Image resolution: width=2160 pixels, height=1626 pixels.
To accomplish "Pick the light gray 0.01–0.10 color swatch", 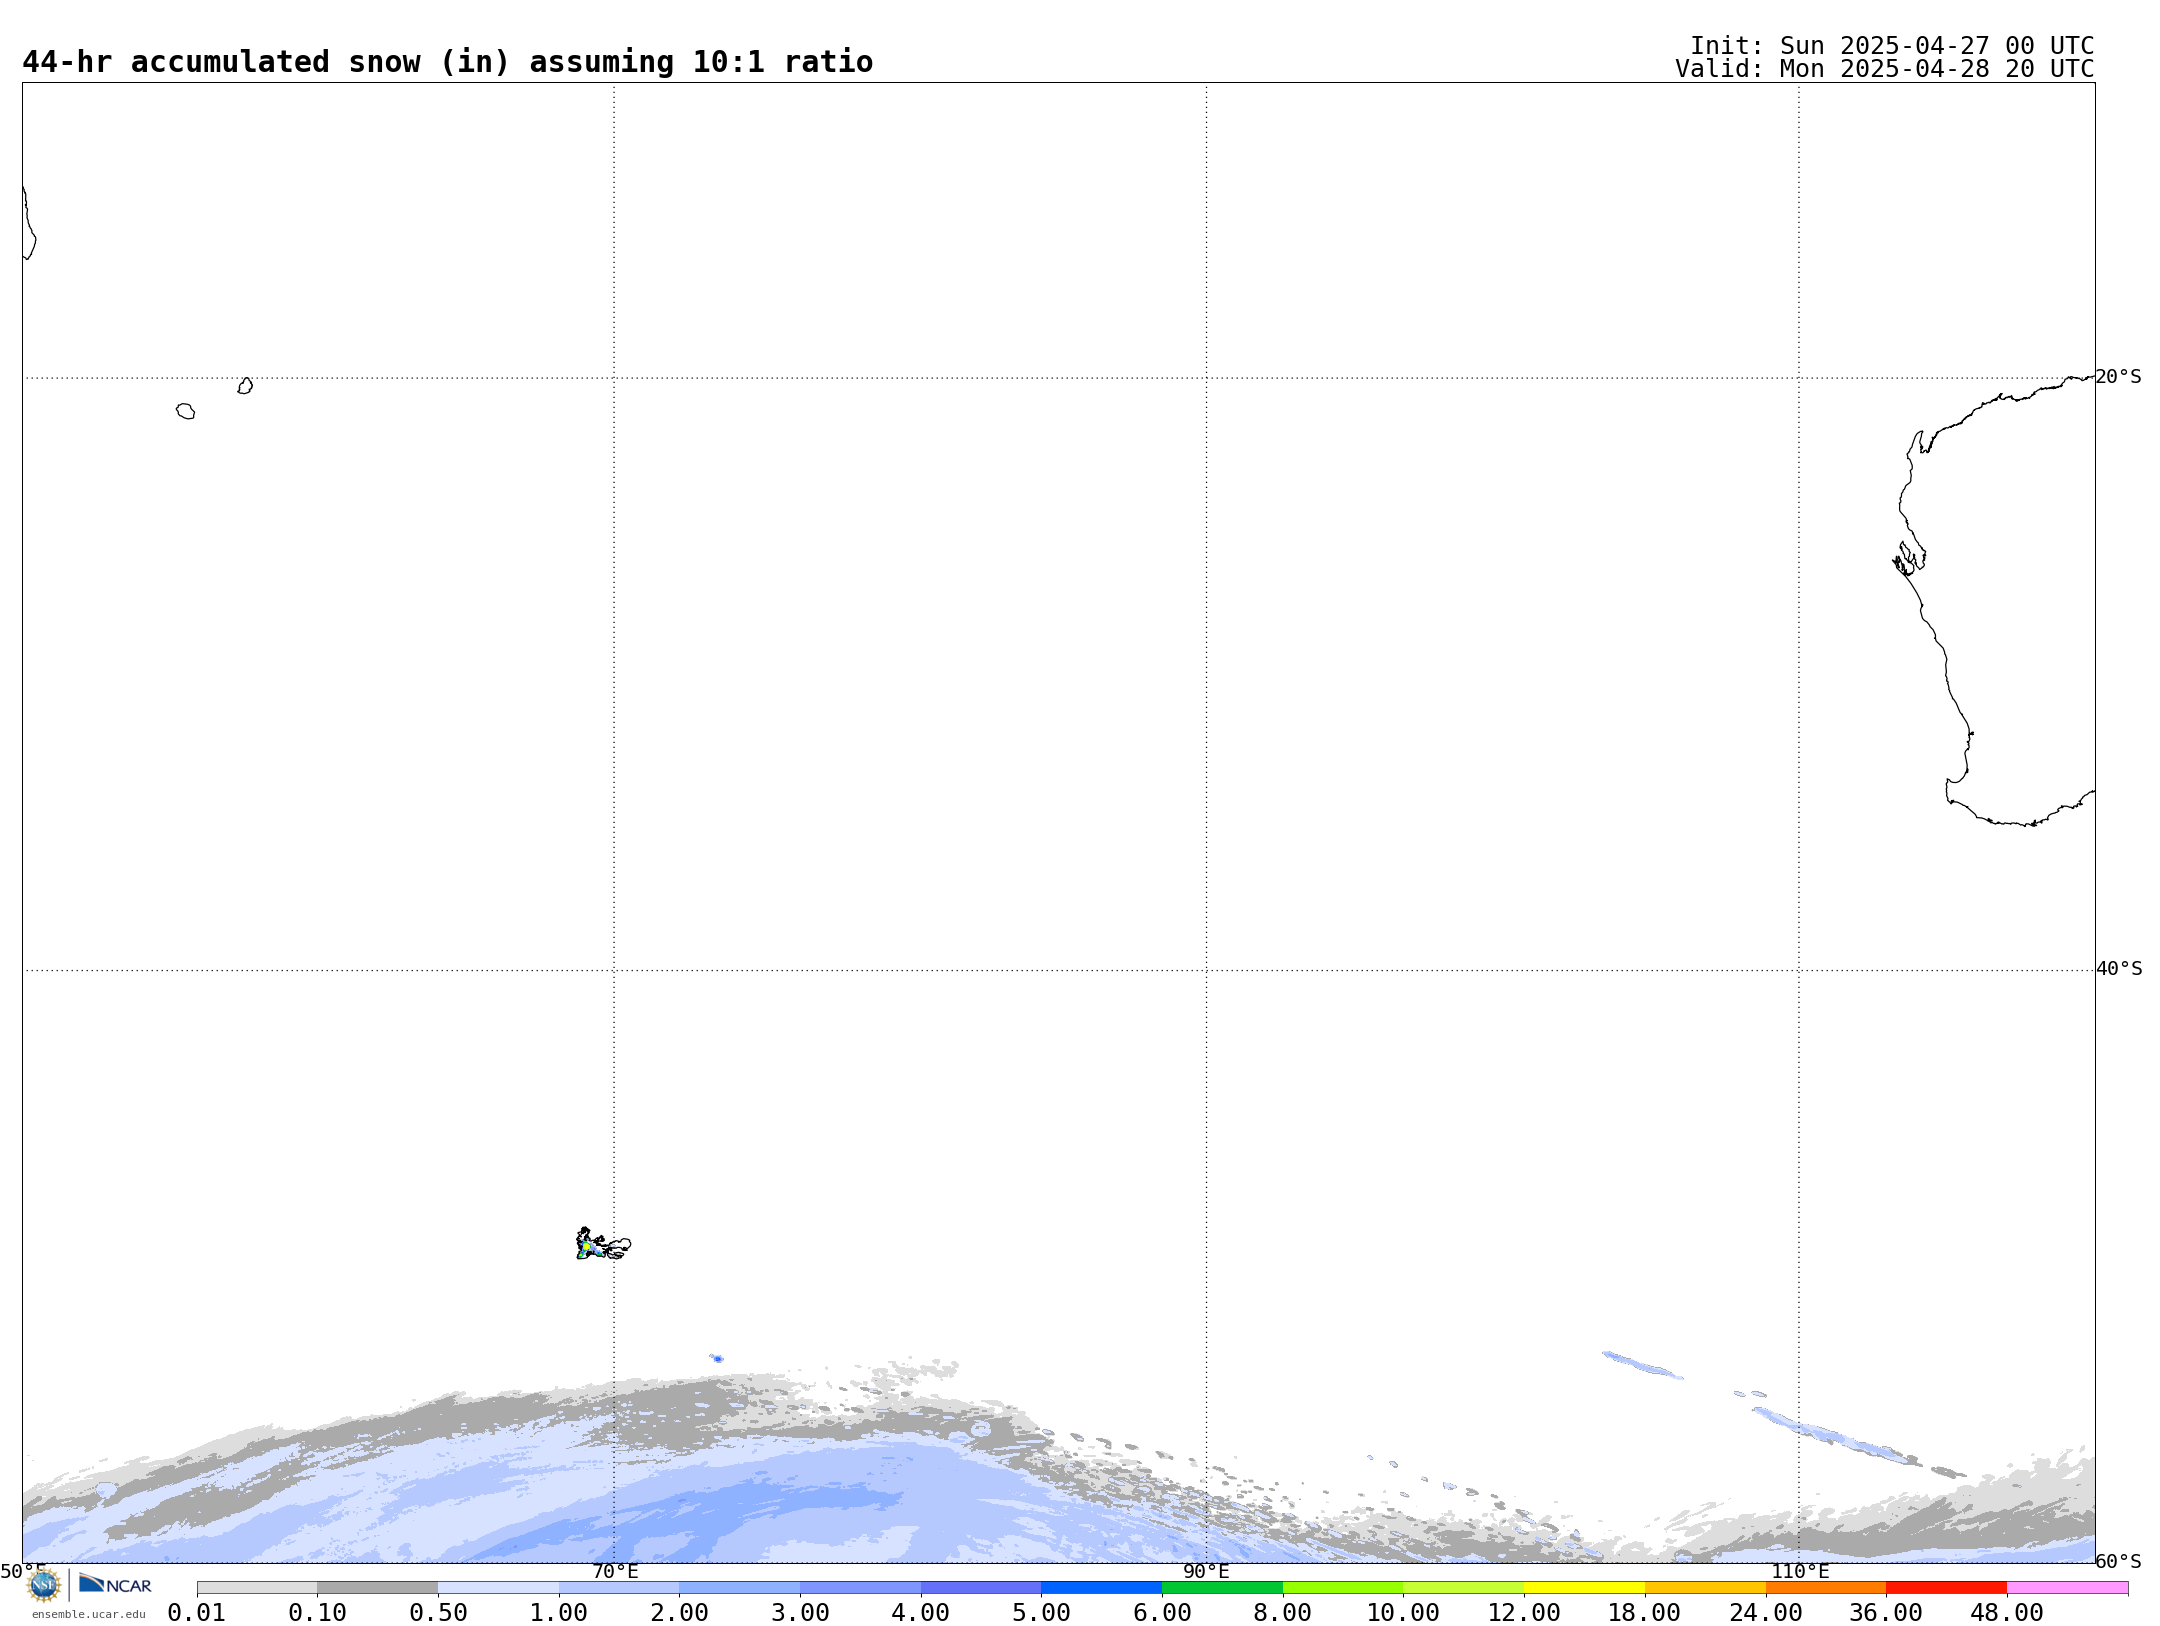I will coord(257,1588).
